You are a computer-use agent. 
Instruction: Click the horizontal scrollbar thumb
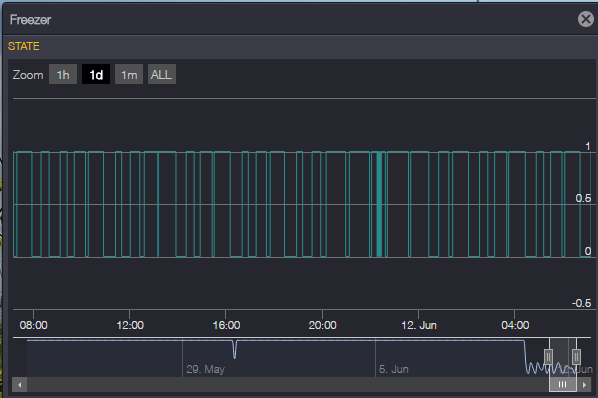coord(563,384)
